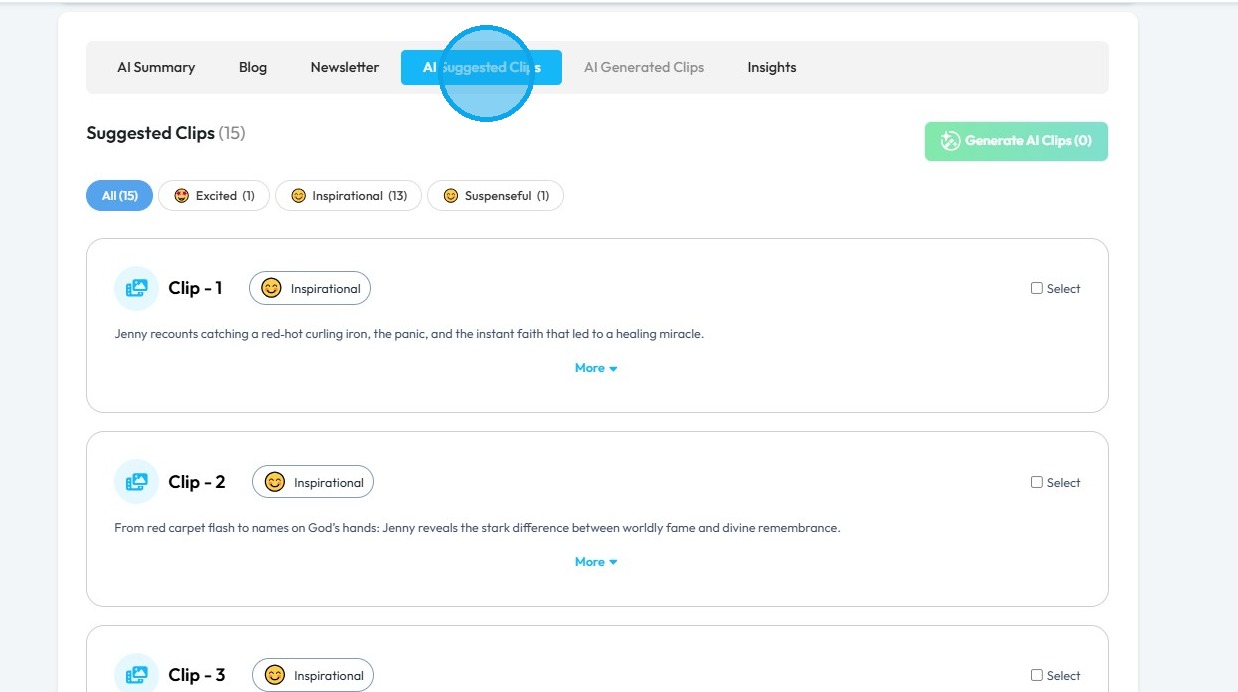The height and width of the screenshot is (692, 1238).
Task: Filter clips by Suspenseful (1)
Action: pyautogui.click(x=495, y=196)
